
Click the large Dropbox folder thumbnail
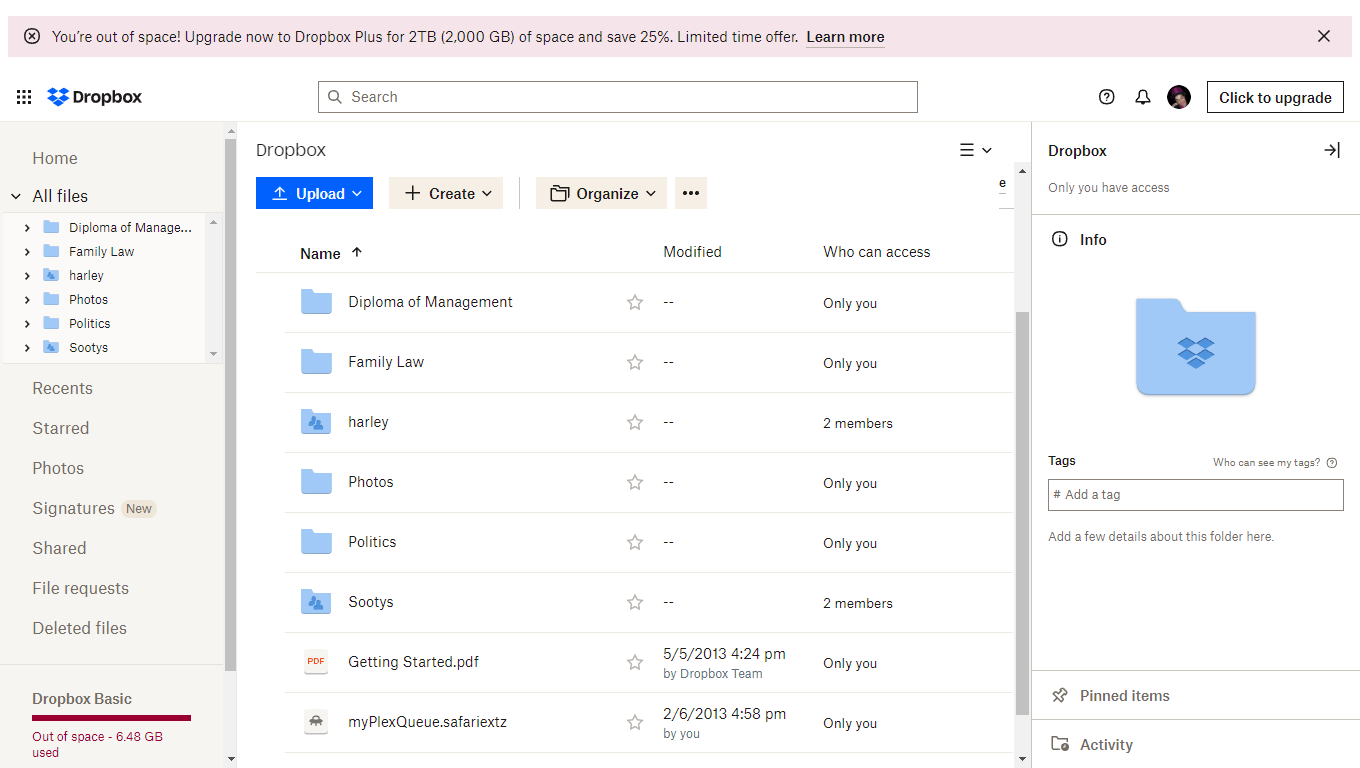[1196, 347]
